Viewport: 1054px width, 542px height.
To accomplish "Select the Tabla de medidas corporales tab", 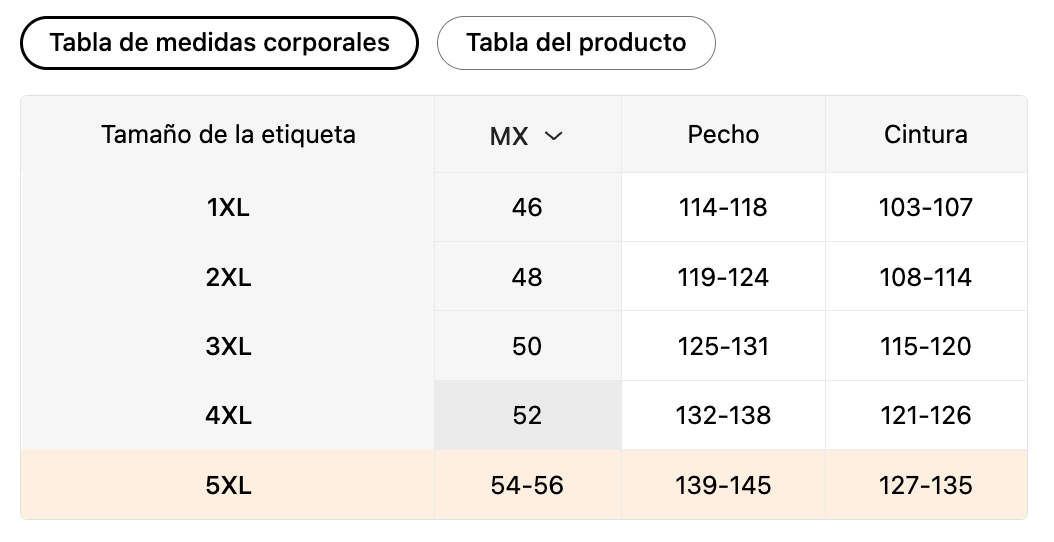I will [219, 43].
